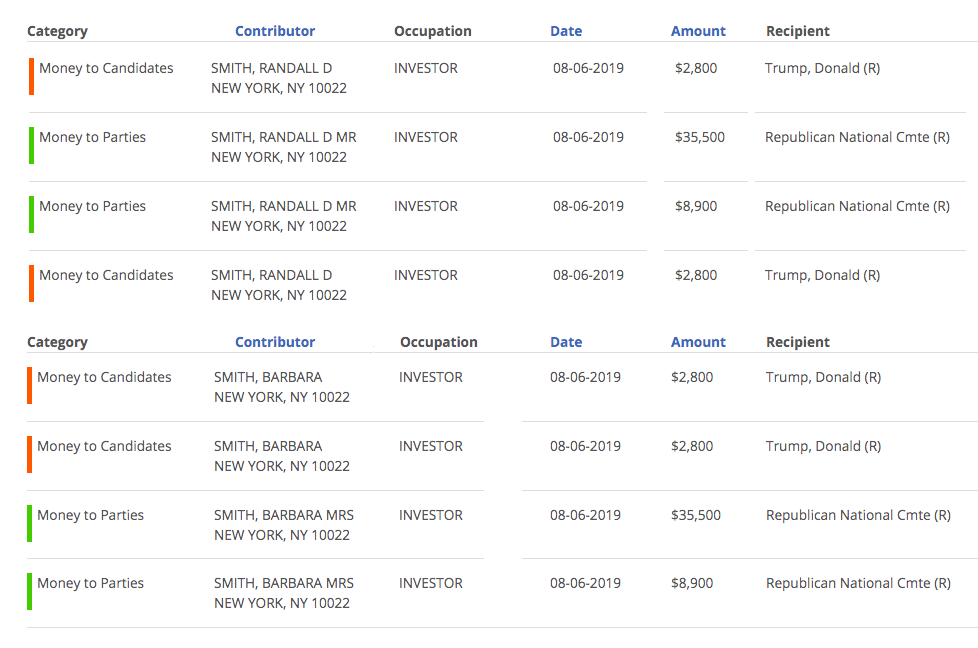
Task: Select the $8,900 amount in Barbara Smith's row
Action: (692, 583)
